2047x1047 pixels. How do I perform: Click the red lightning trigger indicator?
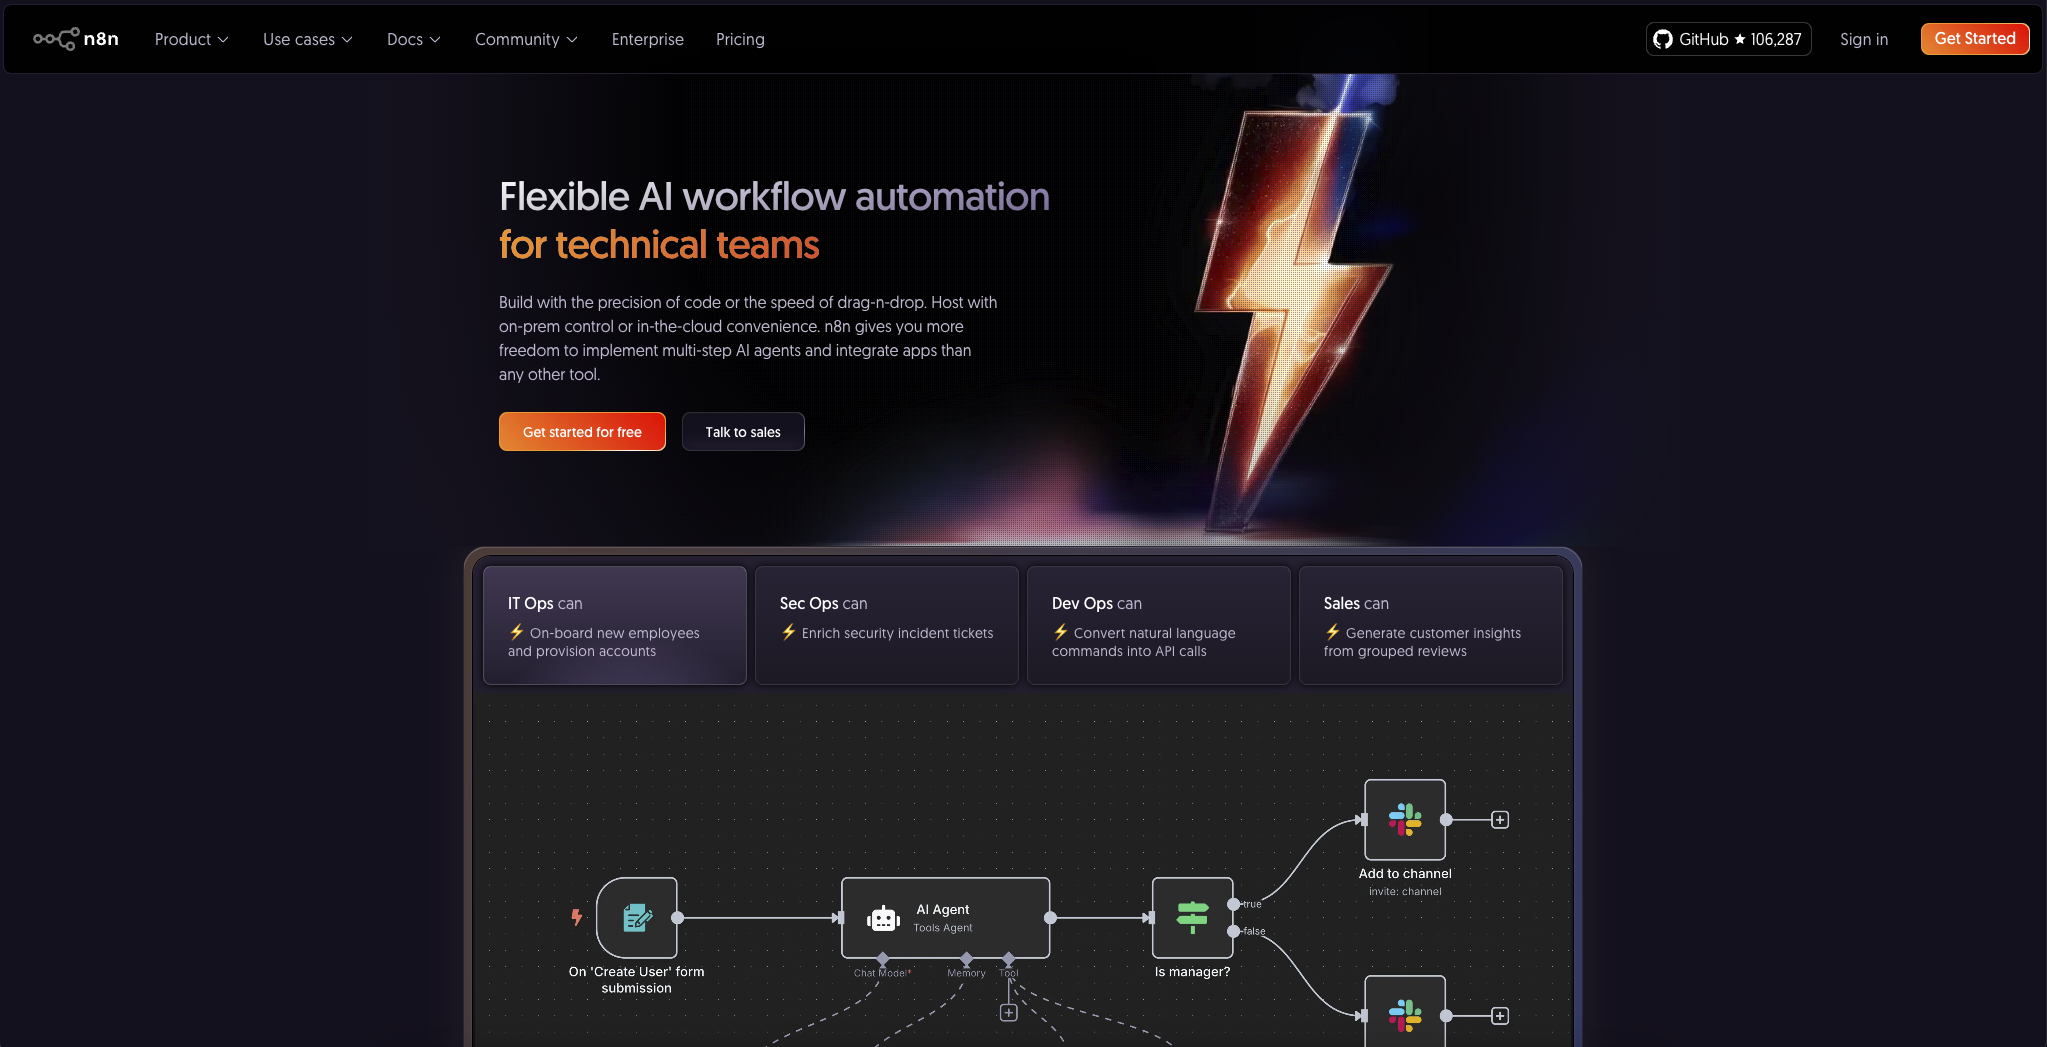[576, 916]
